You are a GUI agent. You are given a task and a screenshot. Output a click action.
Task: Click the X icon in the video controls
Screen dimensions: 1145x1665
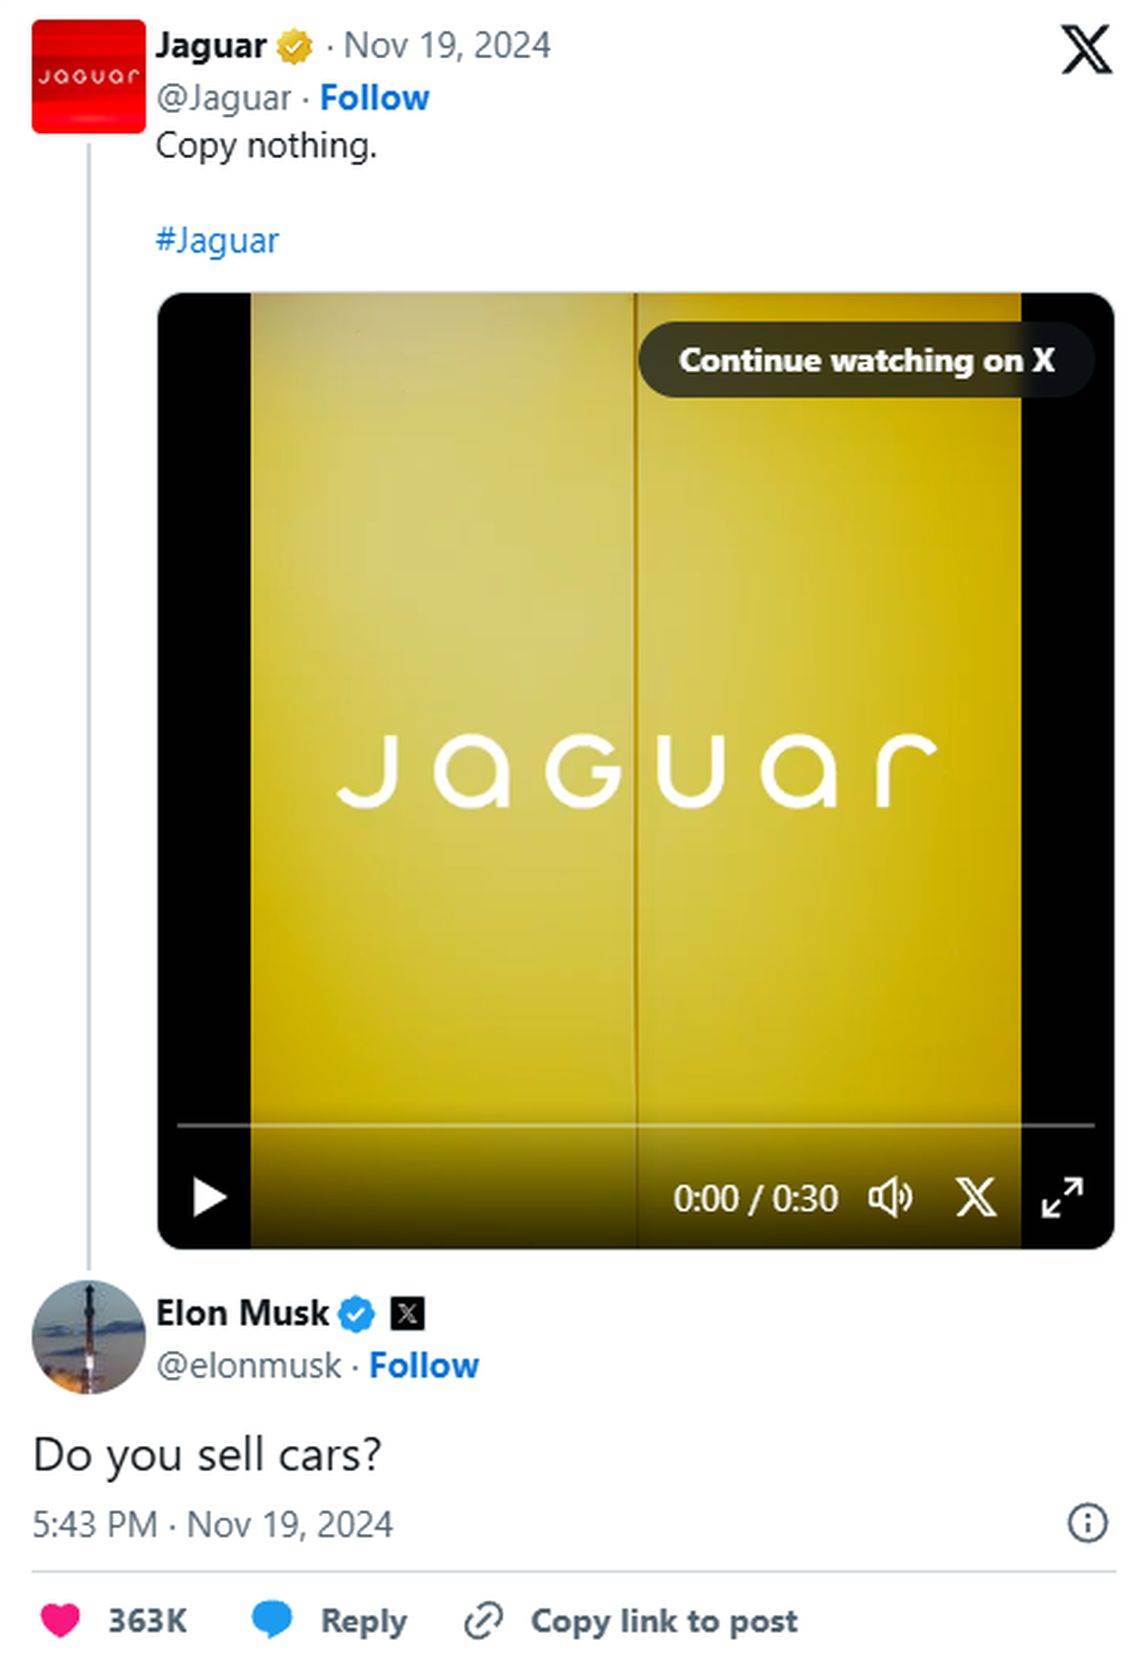(975, 1197)
